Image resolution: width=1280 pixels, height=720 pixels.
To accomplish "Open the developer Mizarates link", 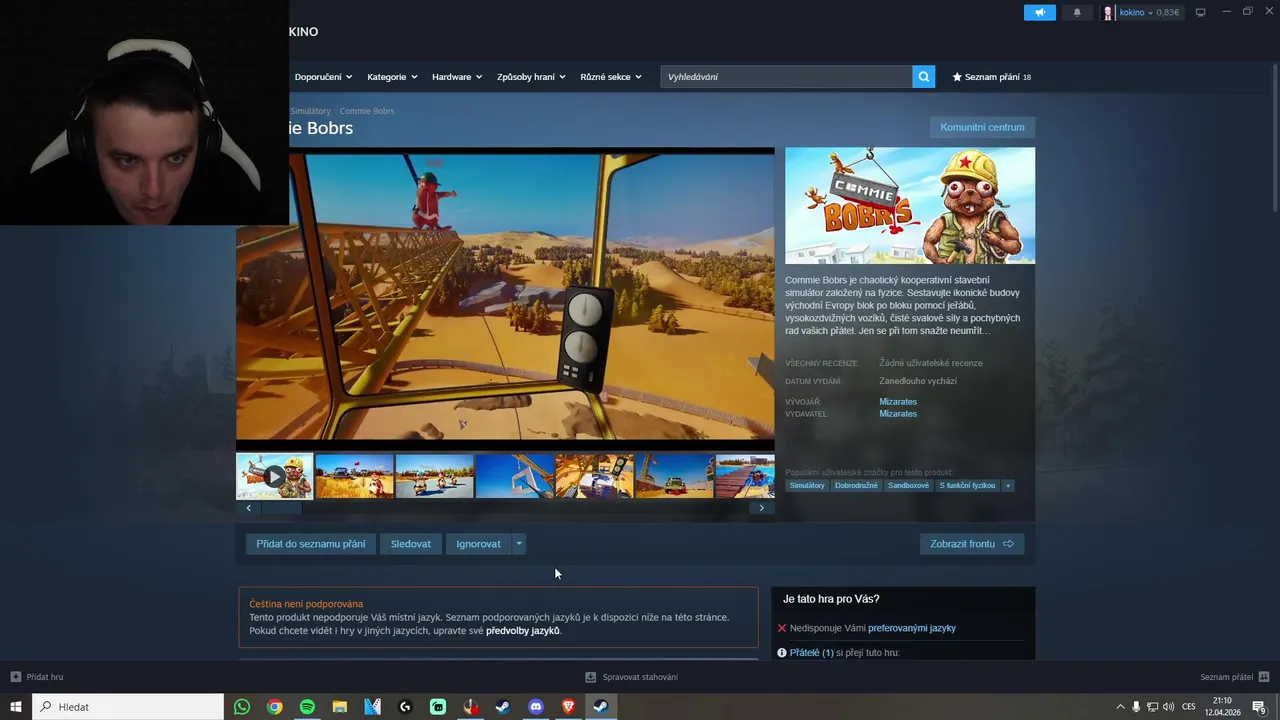I will click(898, 401).
